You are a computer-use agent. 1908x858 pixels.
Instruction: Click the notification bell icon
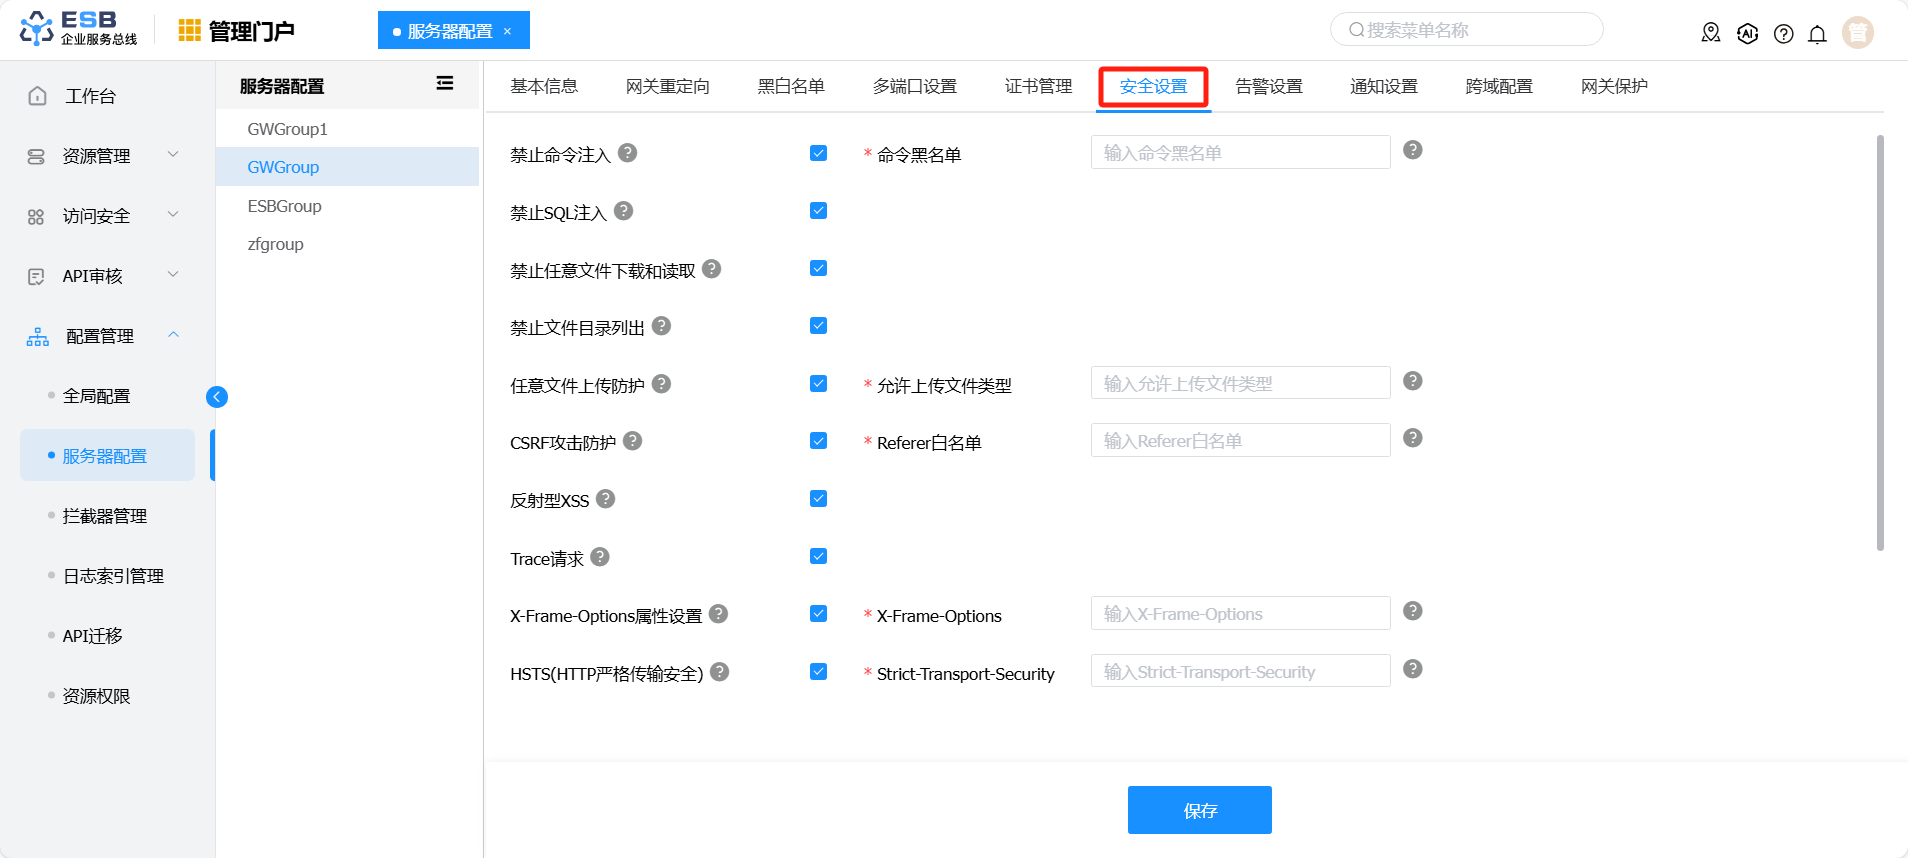[1817, 34]
